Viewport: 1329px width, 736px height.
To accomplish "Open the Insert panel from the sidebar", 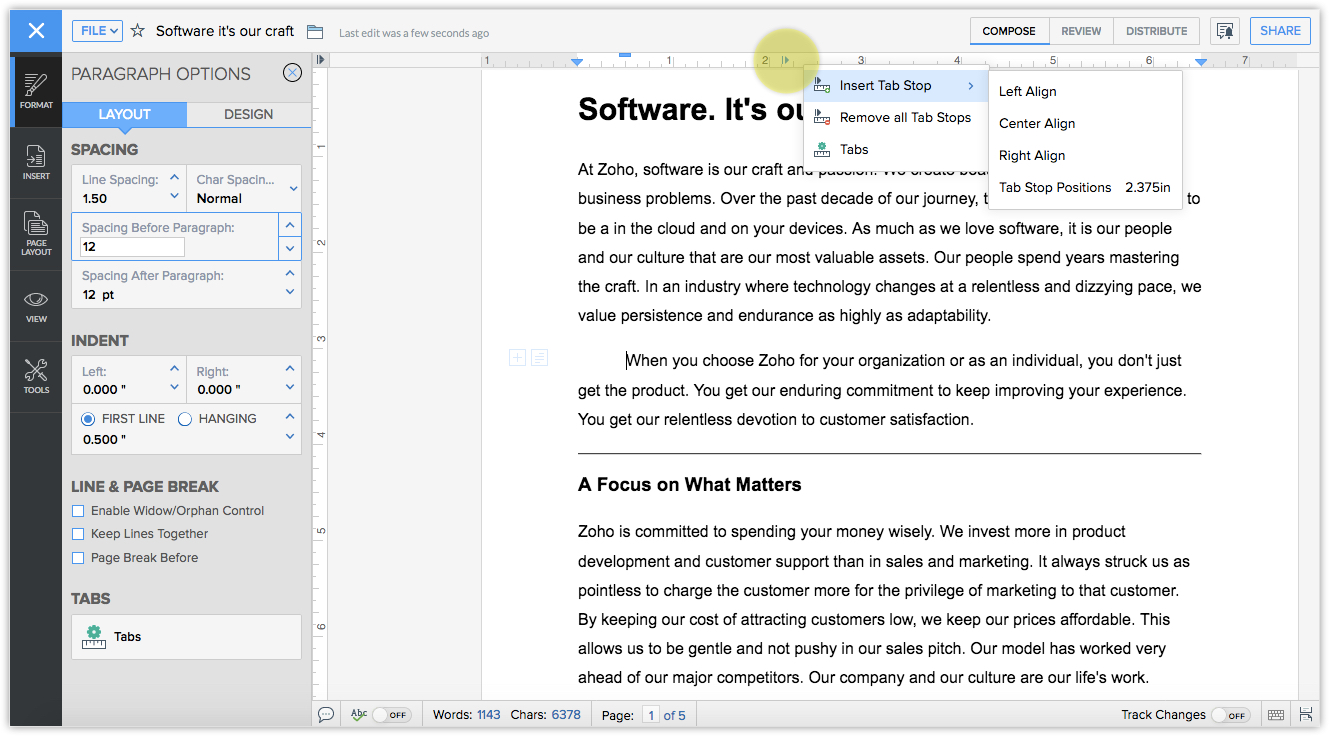I will 36,162.
